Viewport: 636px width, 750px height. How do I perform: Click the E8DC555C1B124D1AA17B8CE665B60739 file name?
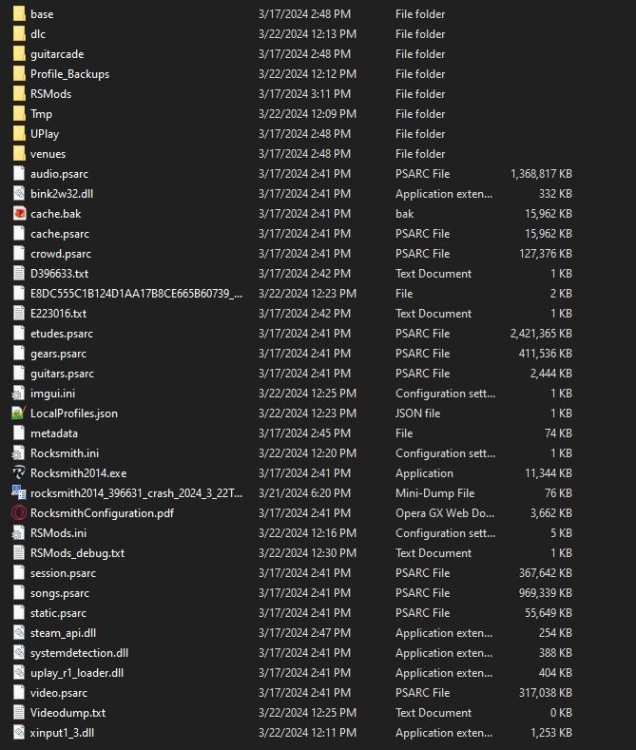point(136,293)
